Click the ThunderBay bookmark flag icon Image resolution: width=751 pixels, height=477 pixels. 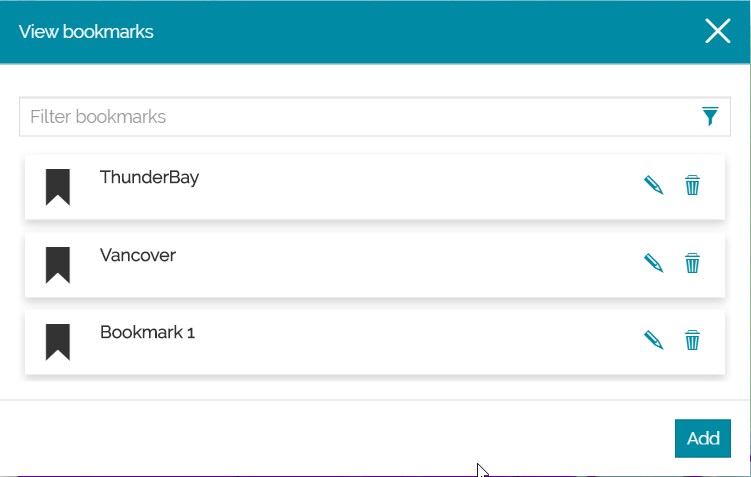58,187
